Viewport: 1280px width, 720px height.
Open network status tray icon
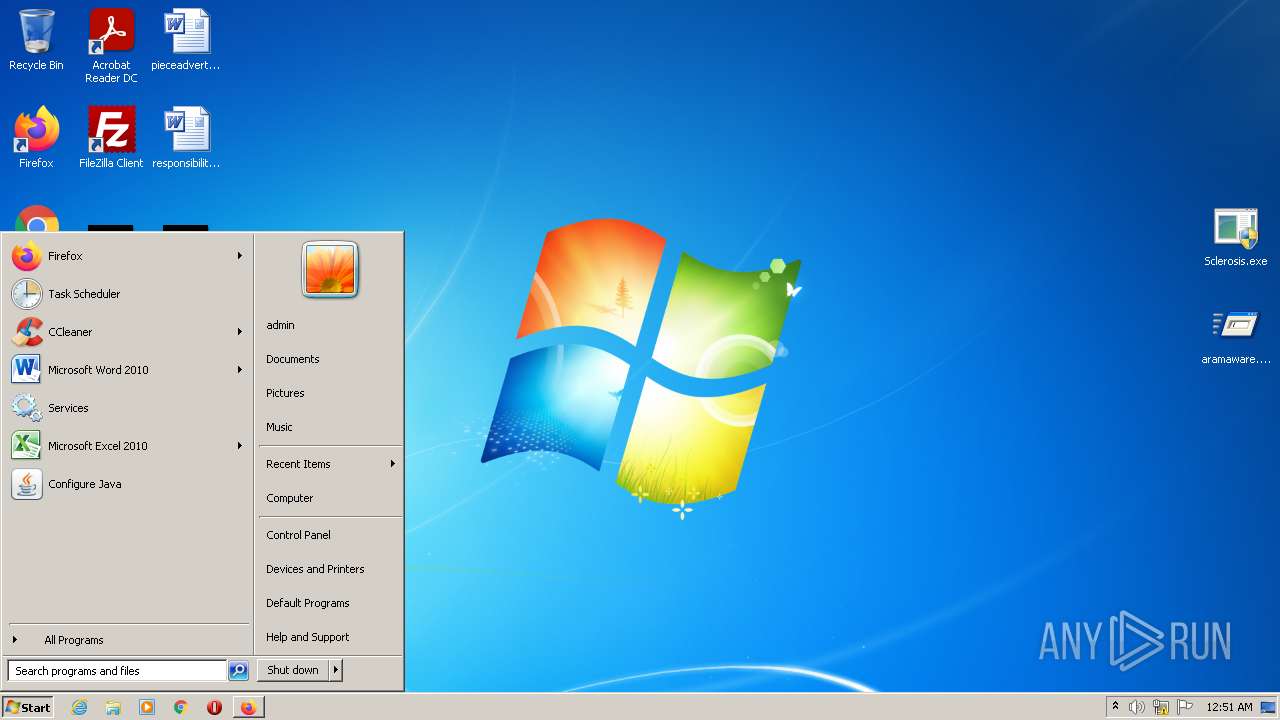(1161, 707)
